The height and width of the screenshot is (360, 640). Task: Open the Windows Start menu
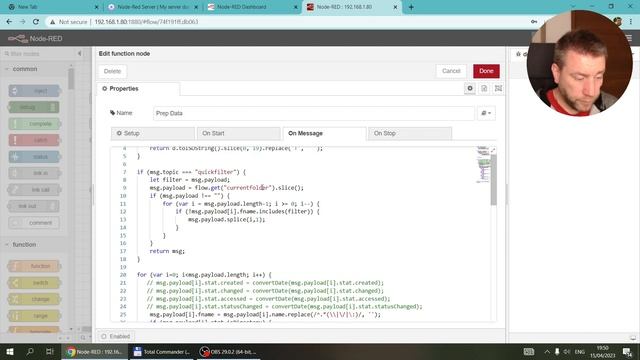point(10,351)
